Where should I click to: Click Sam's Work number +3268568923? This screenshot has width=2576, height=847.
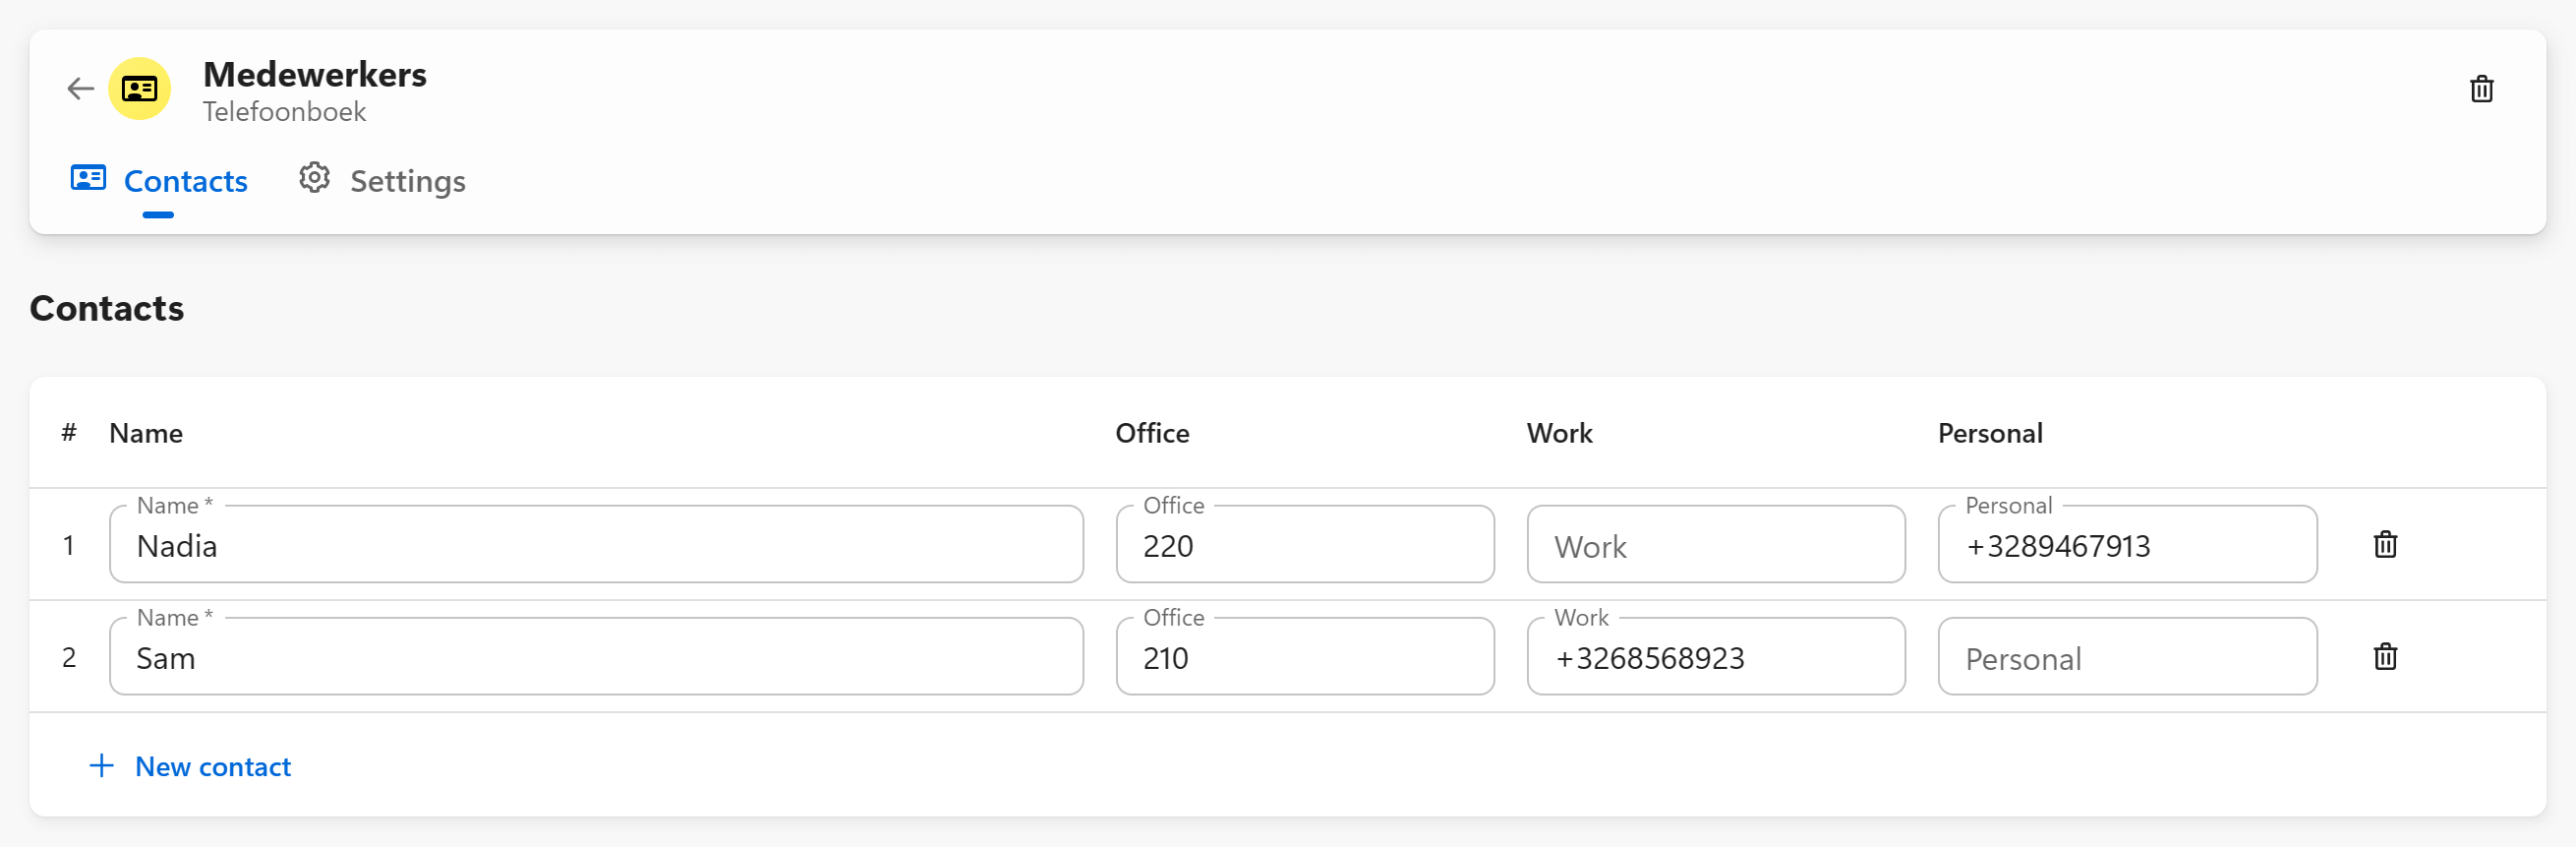[1715, 658]
